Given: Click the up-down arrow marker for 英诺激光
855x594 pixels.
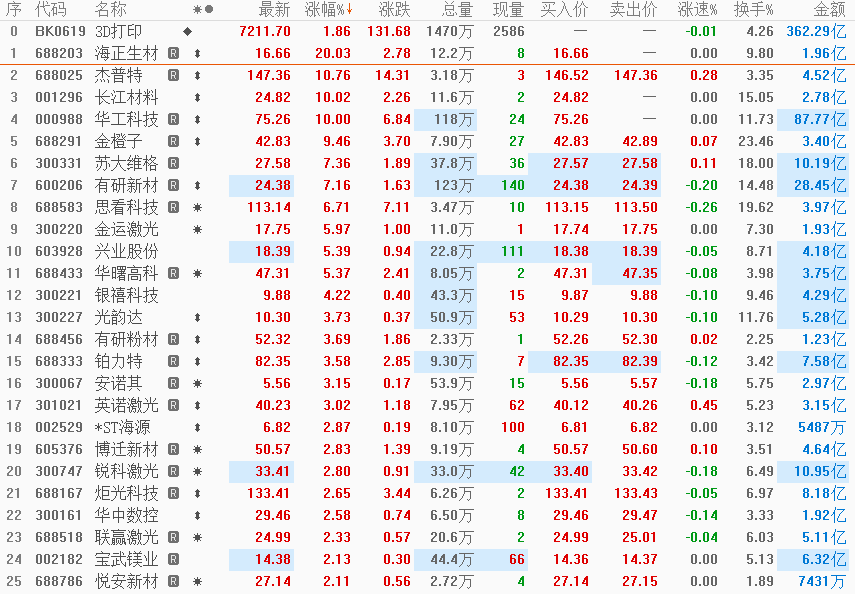Looking at the screenshot, I should 197,405.
